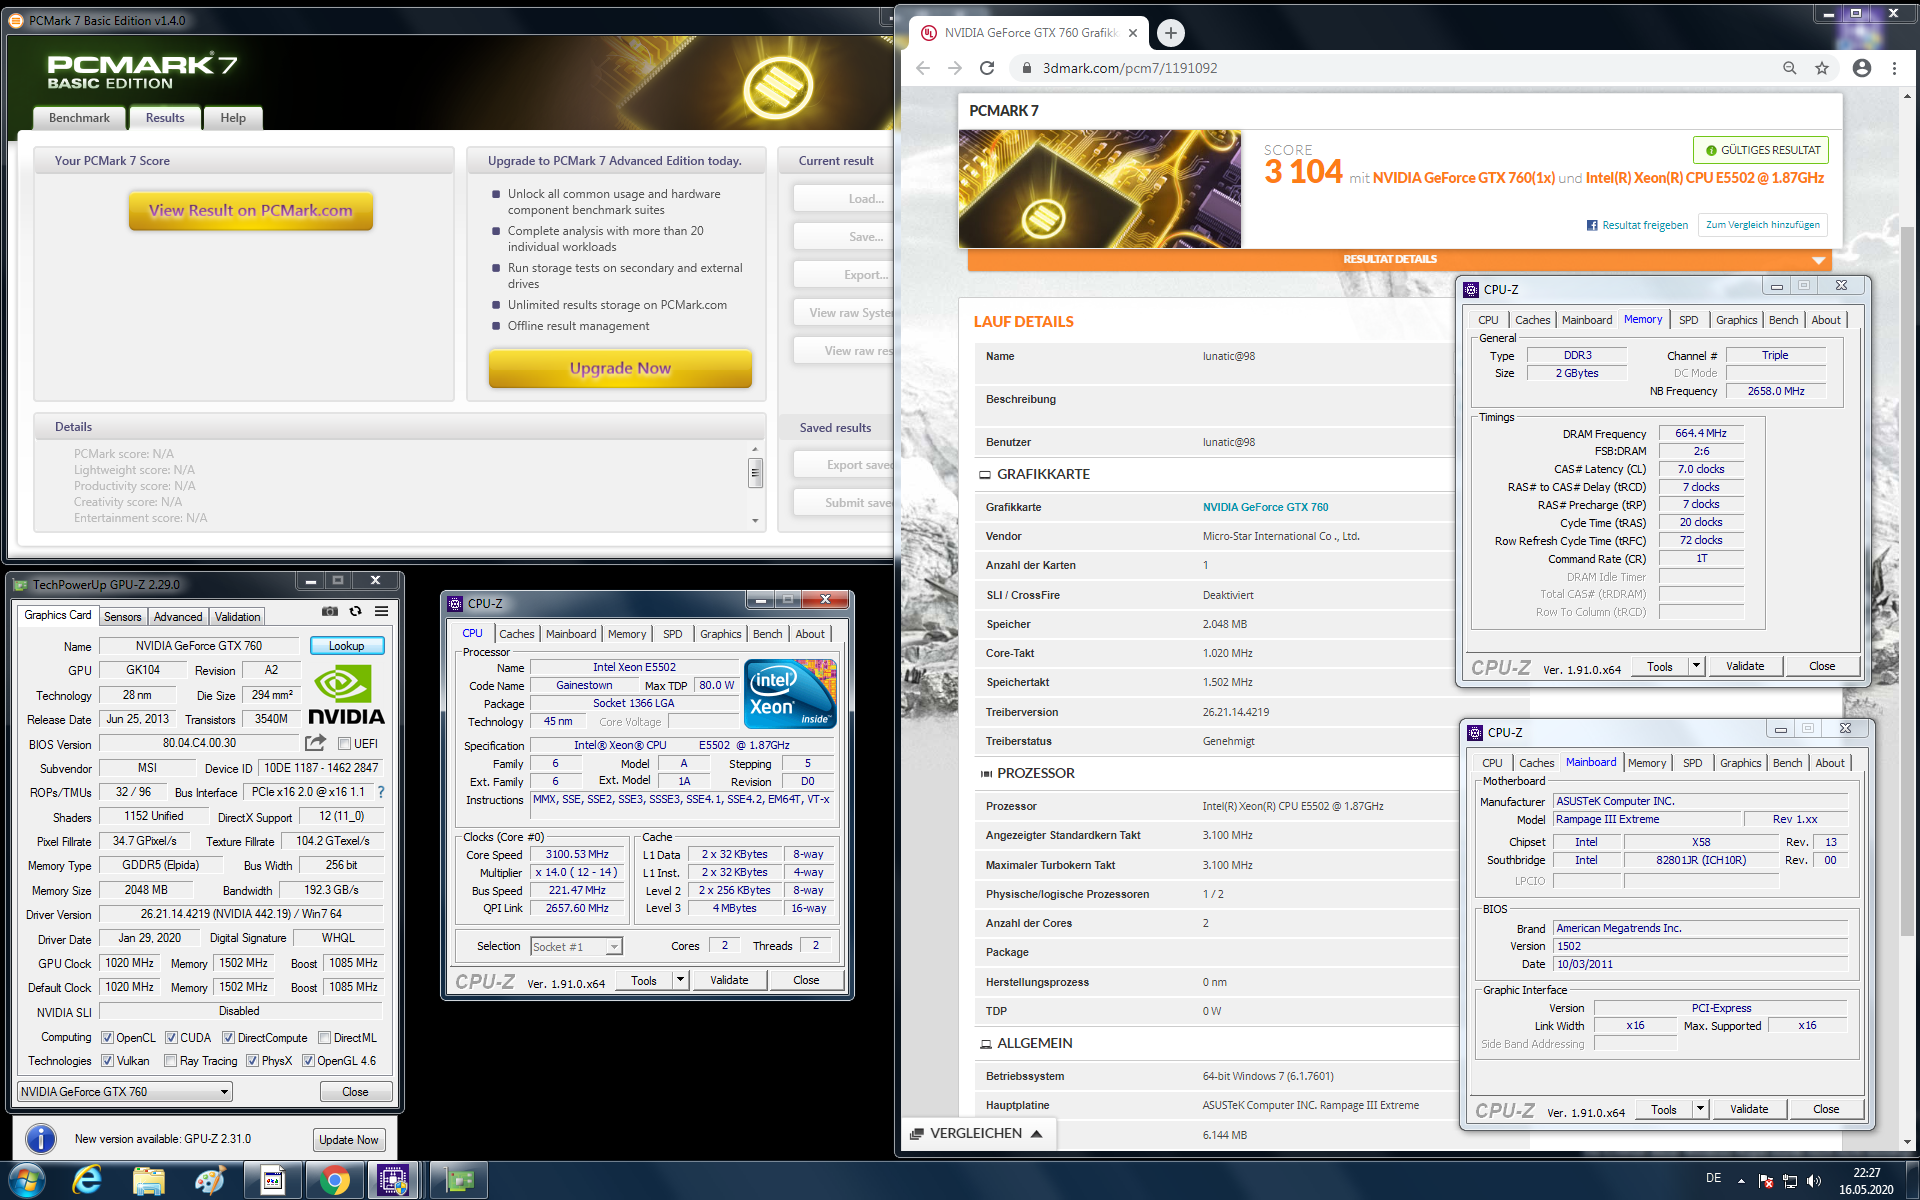Click the Resultat freigeben link
Image resolution: width=1920 pixels, height=1200 pixels.
click(1637, 225)
